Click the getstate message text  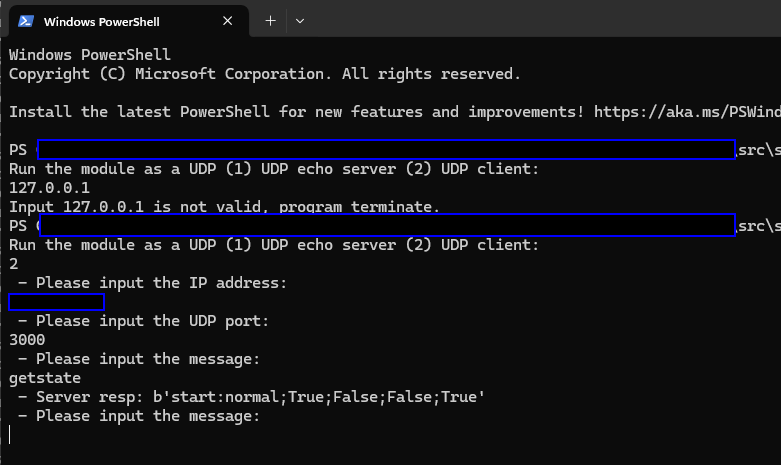pos(45,378)
